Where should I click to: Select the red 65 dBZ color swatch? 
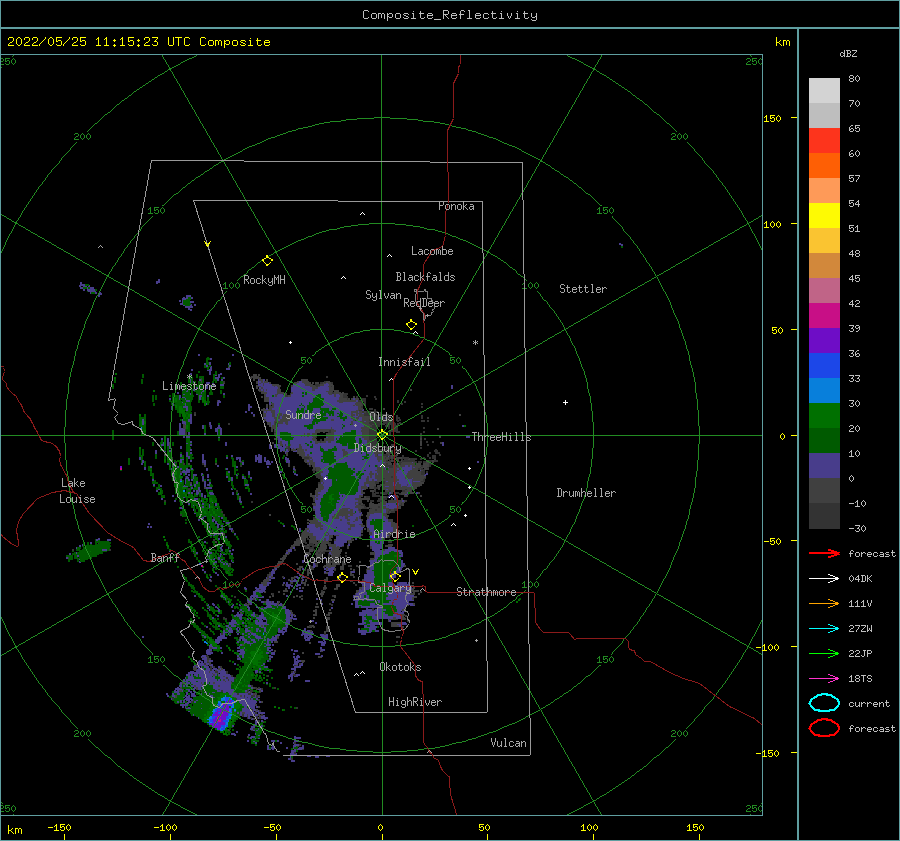[x=824, y=140]
